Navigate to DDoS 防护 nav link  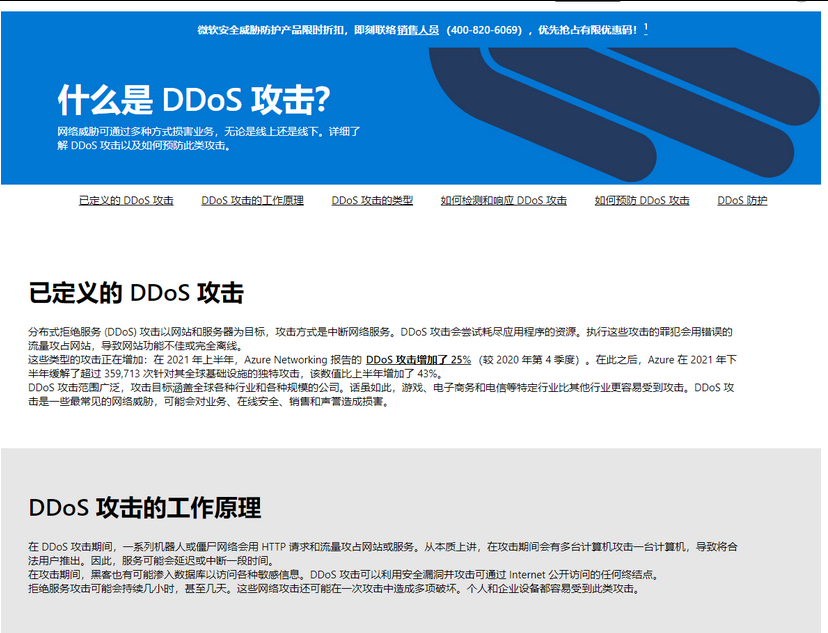coord(742,201)
